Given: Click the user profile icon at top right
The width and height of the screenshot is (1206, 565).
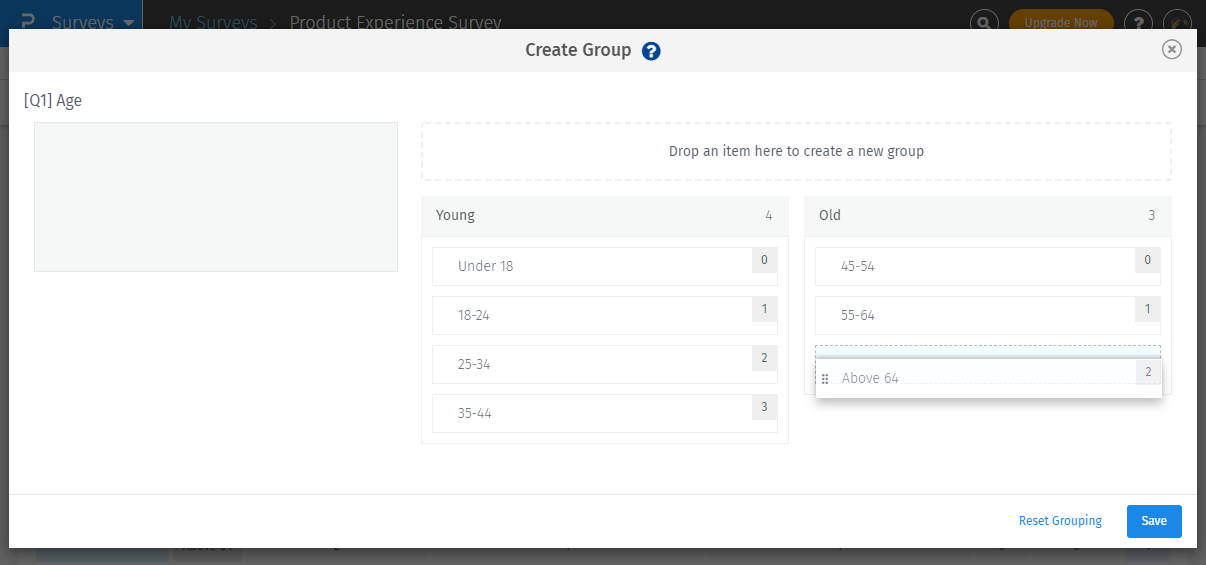Looking at the screenshot, I should [x=1178, y=22].
